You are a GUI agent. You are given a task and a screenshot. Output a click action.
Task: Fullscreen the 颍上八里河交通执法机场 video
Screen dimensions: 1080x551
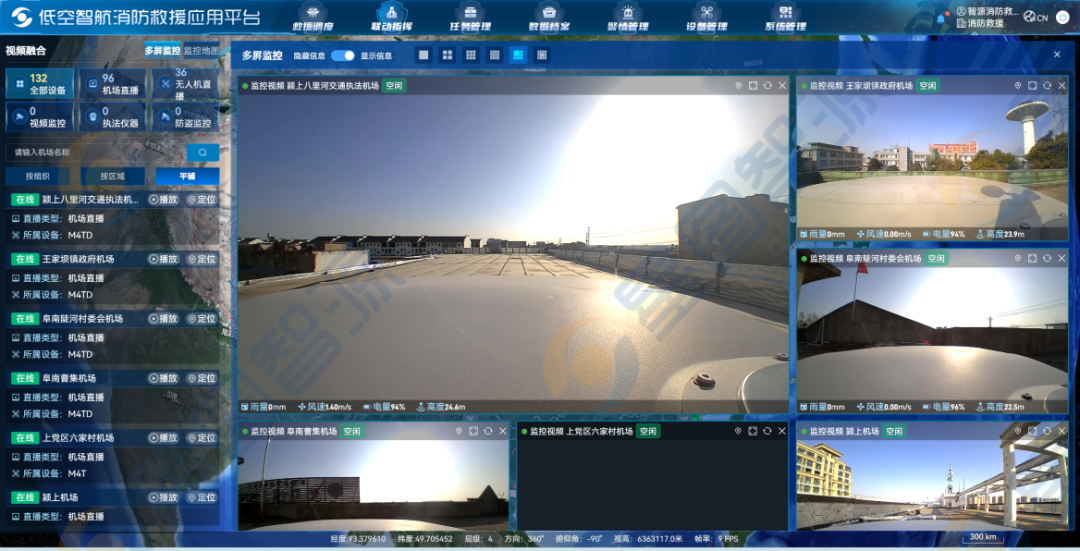click(x=753, y=86)
